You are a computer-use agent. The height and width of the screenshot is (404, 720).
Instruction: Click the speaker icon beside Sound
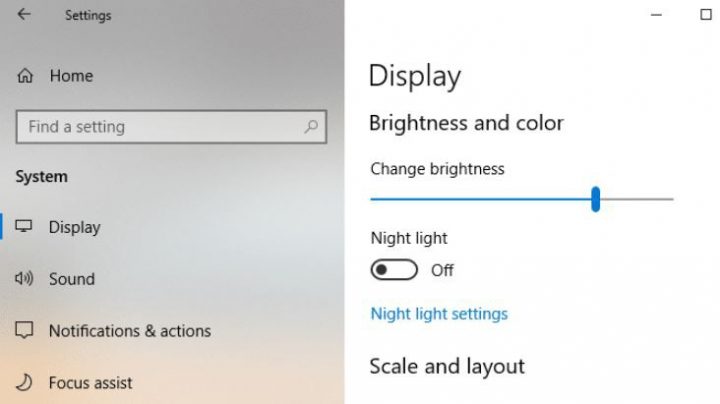[x=25, y=279]
